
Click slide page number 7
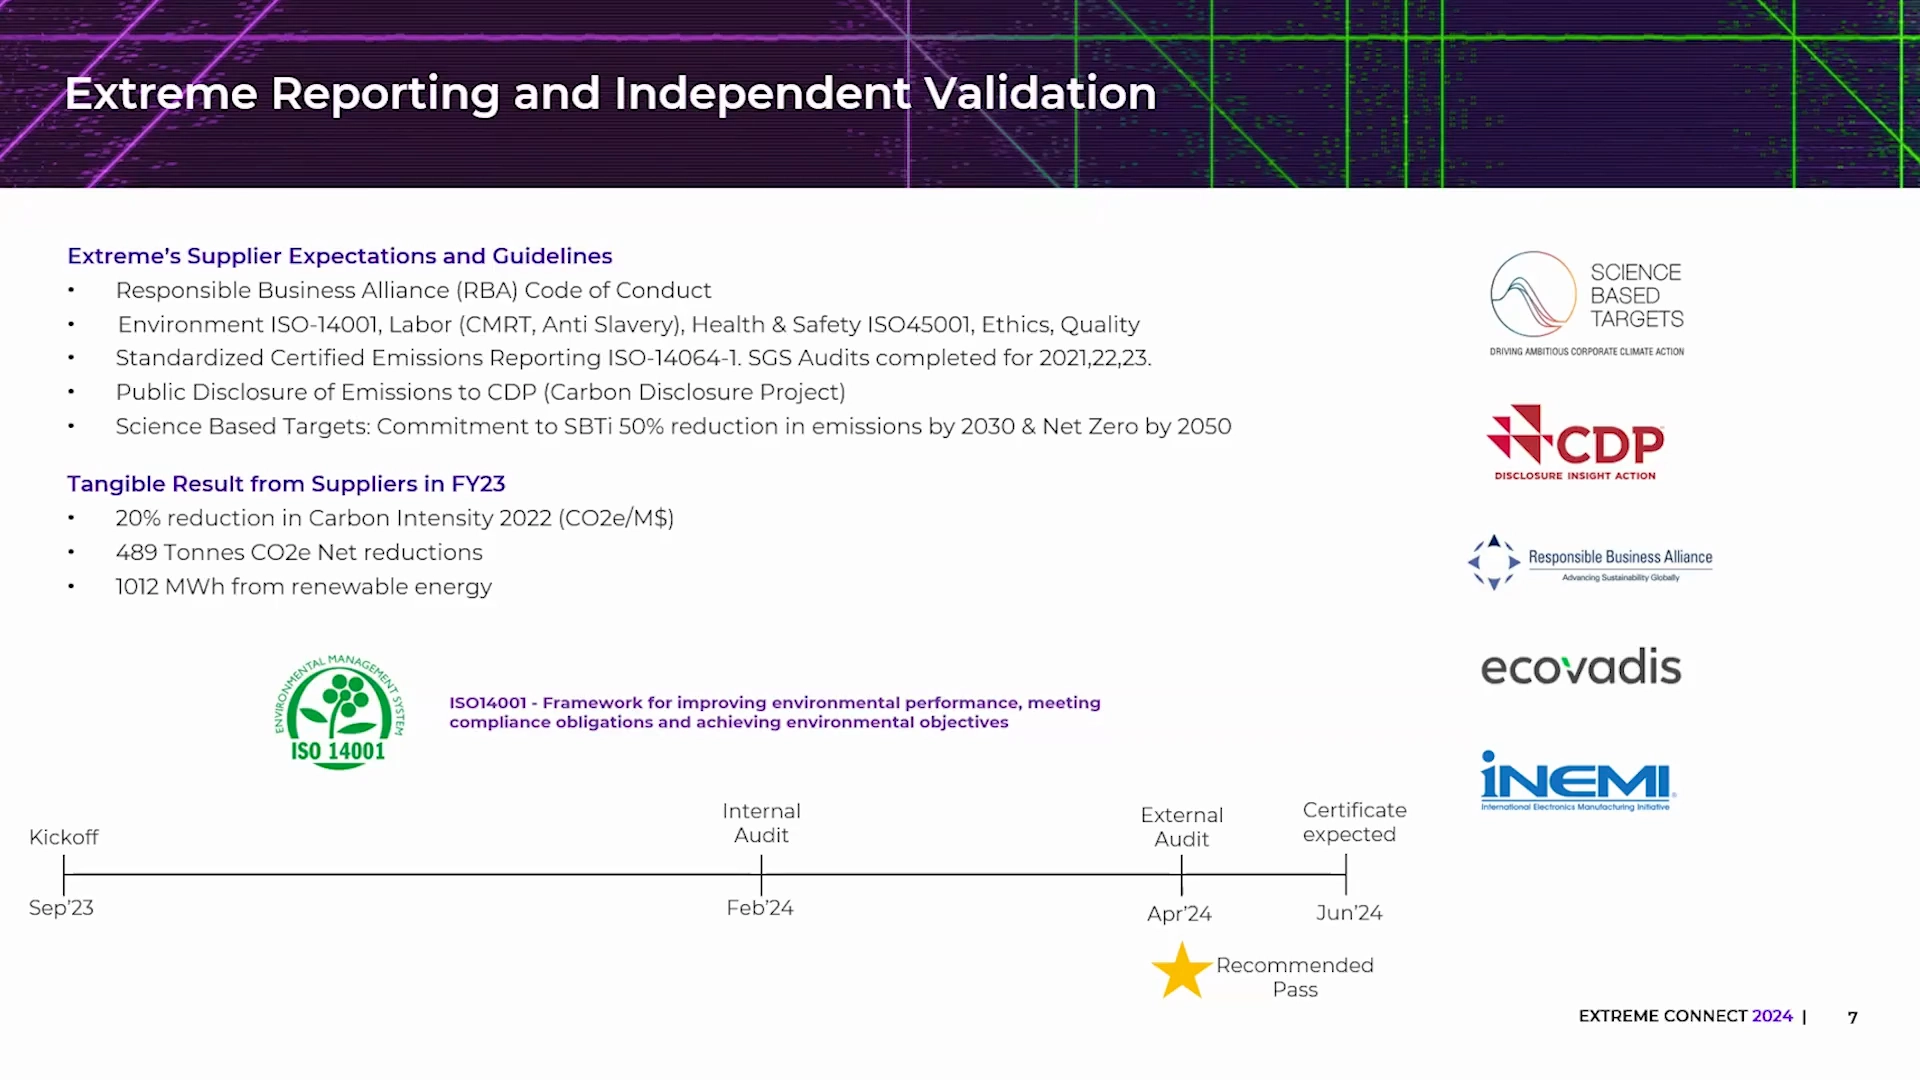(x=1852, y=1017)
